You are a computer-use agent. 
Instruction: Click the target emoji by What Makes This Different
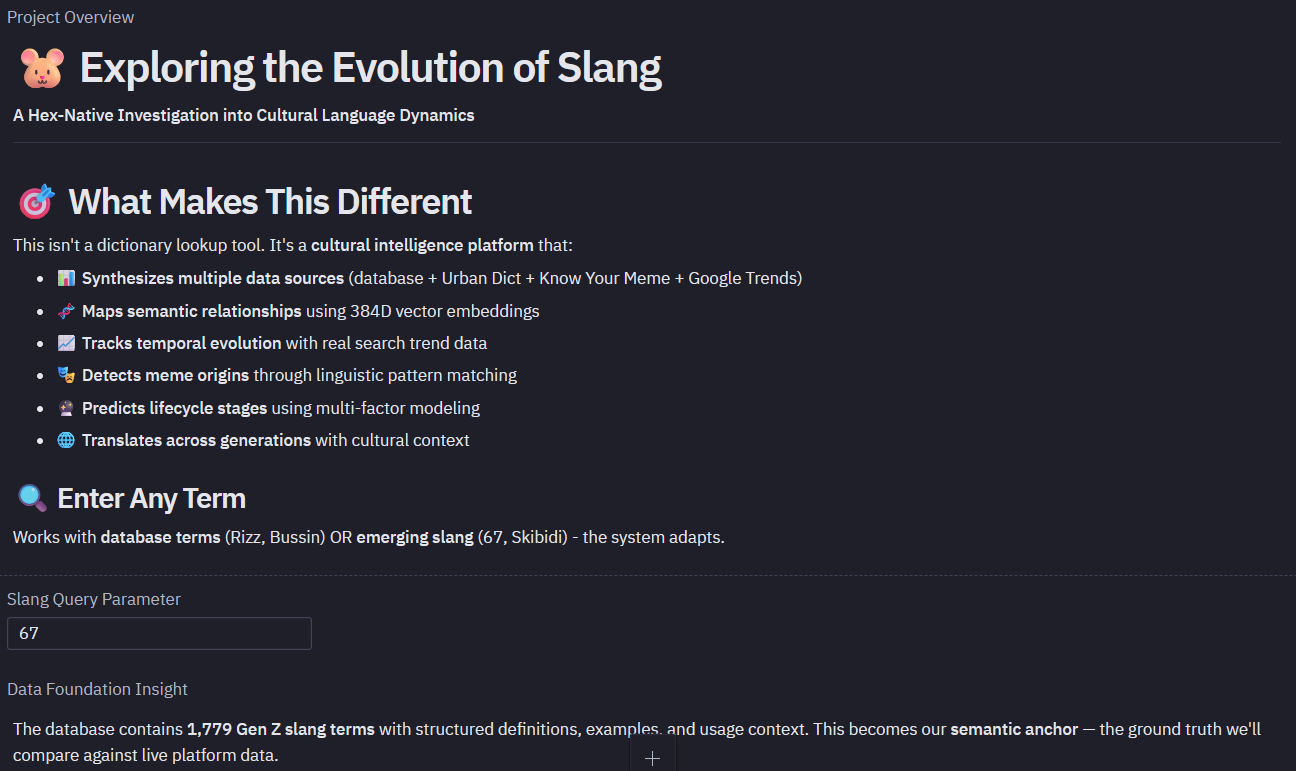(x=37, y=202)
